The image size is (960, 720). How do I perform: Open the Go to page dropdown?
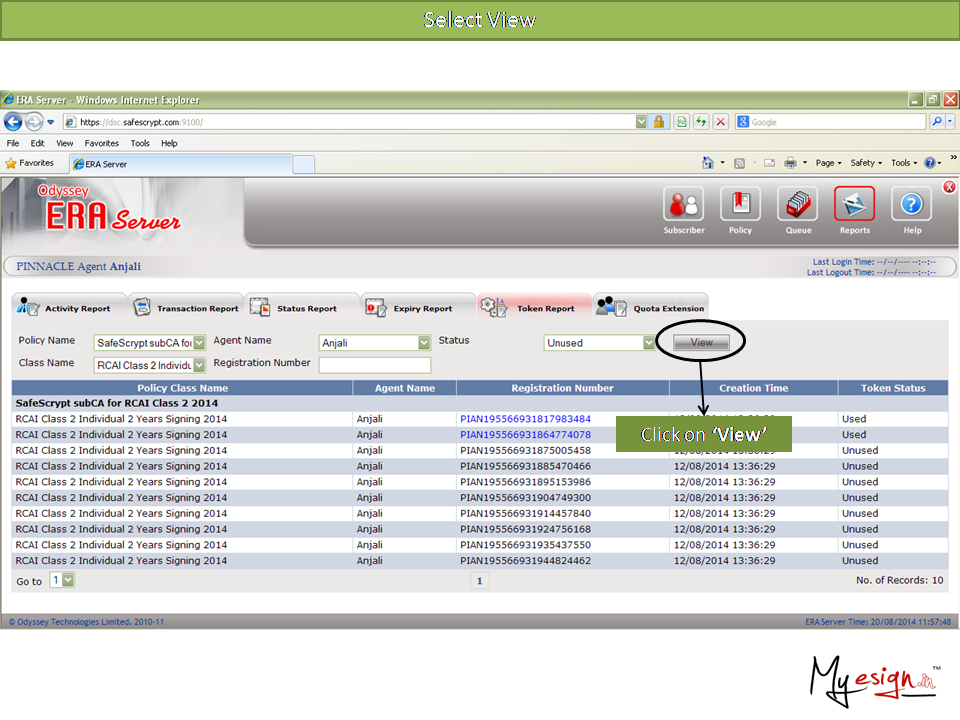tap(68, 580)
